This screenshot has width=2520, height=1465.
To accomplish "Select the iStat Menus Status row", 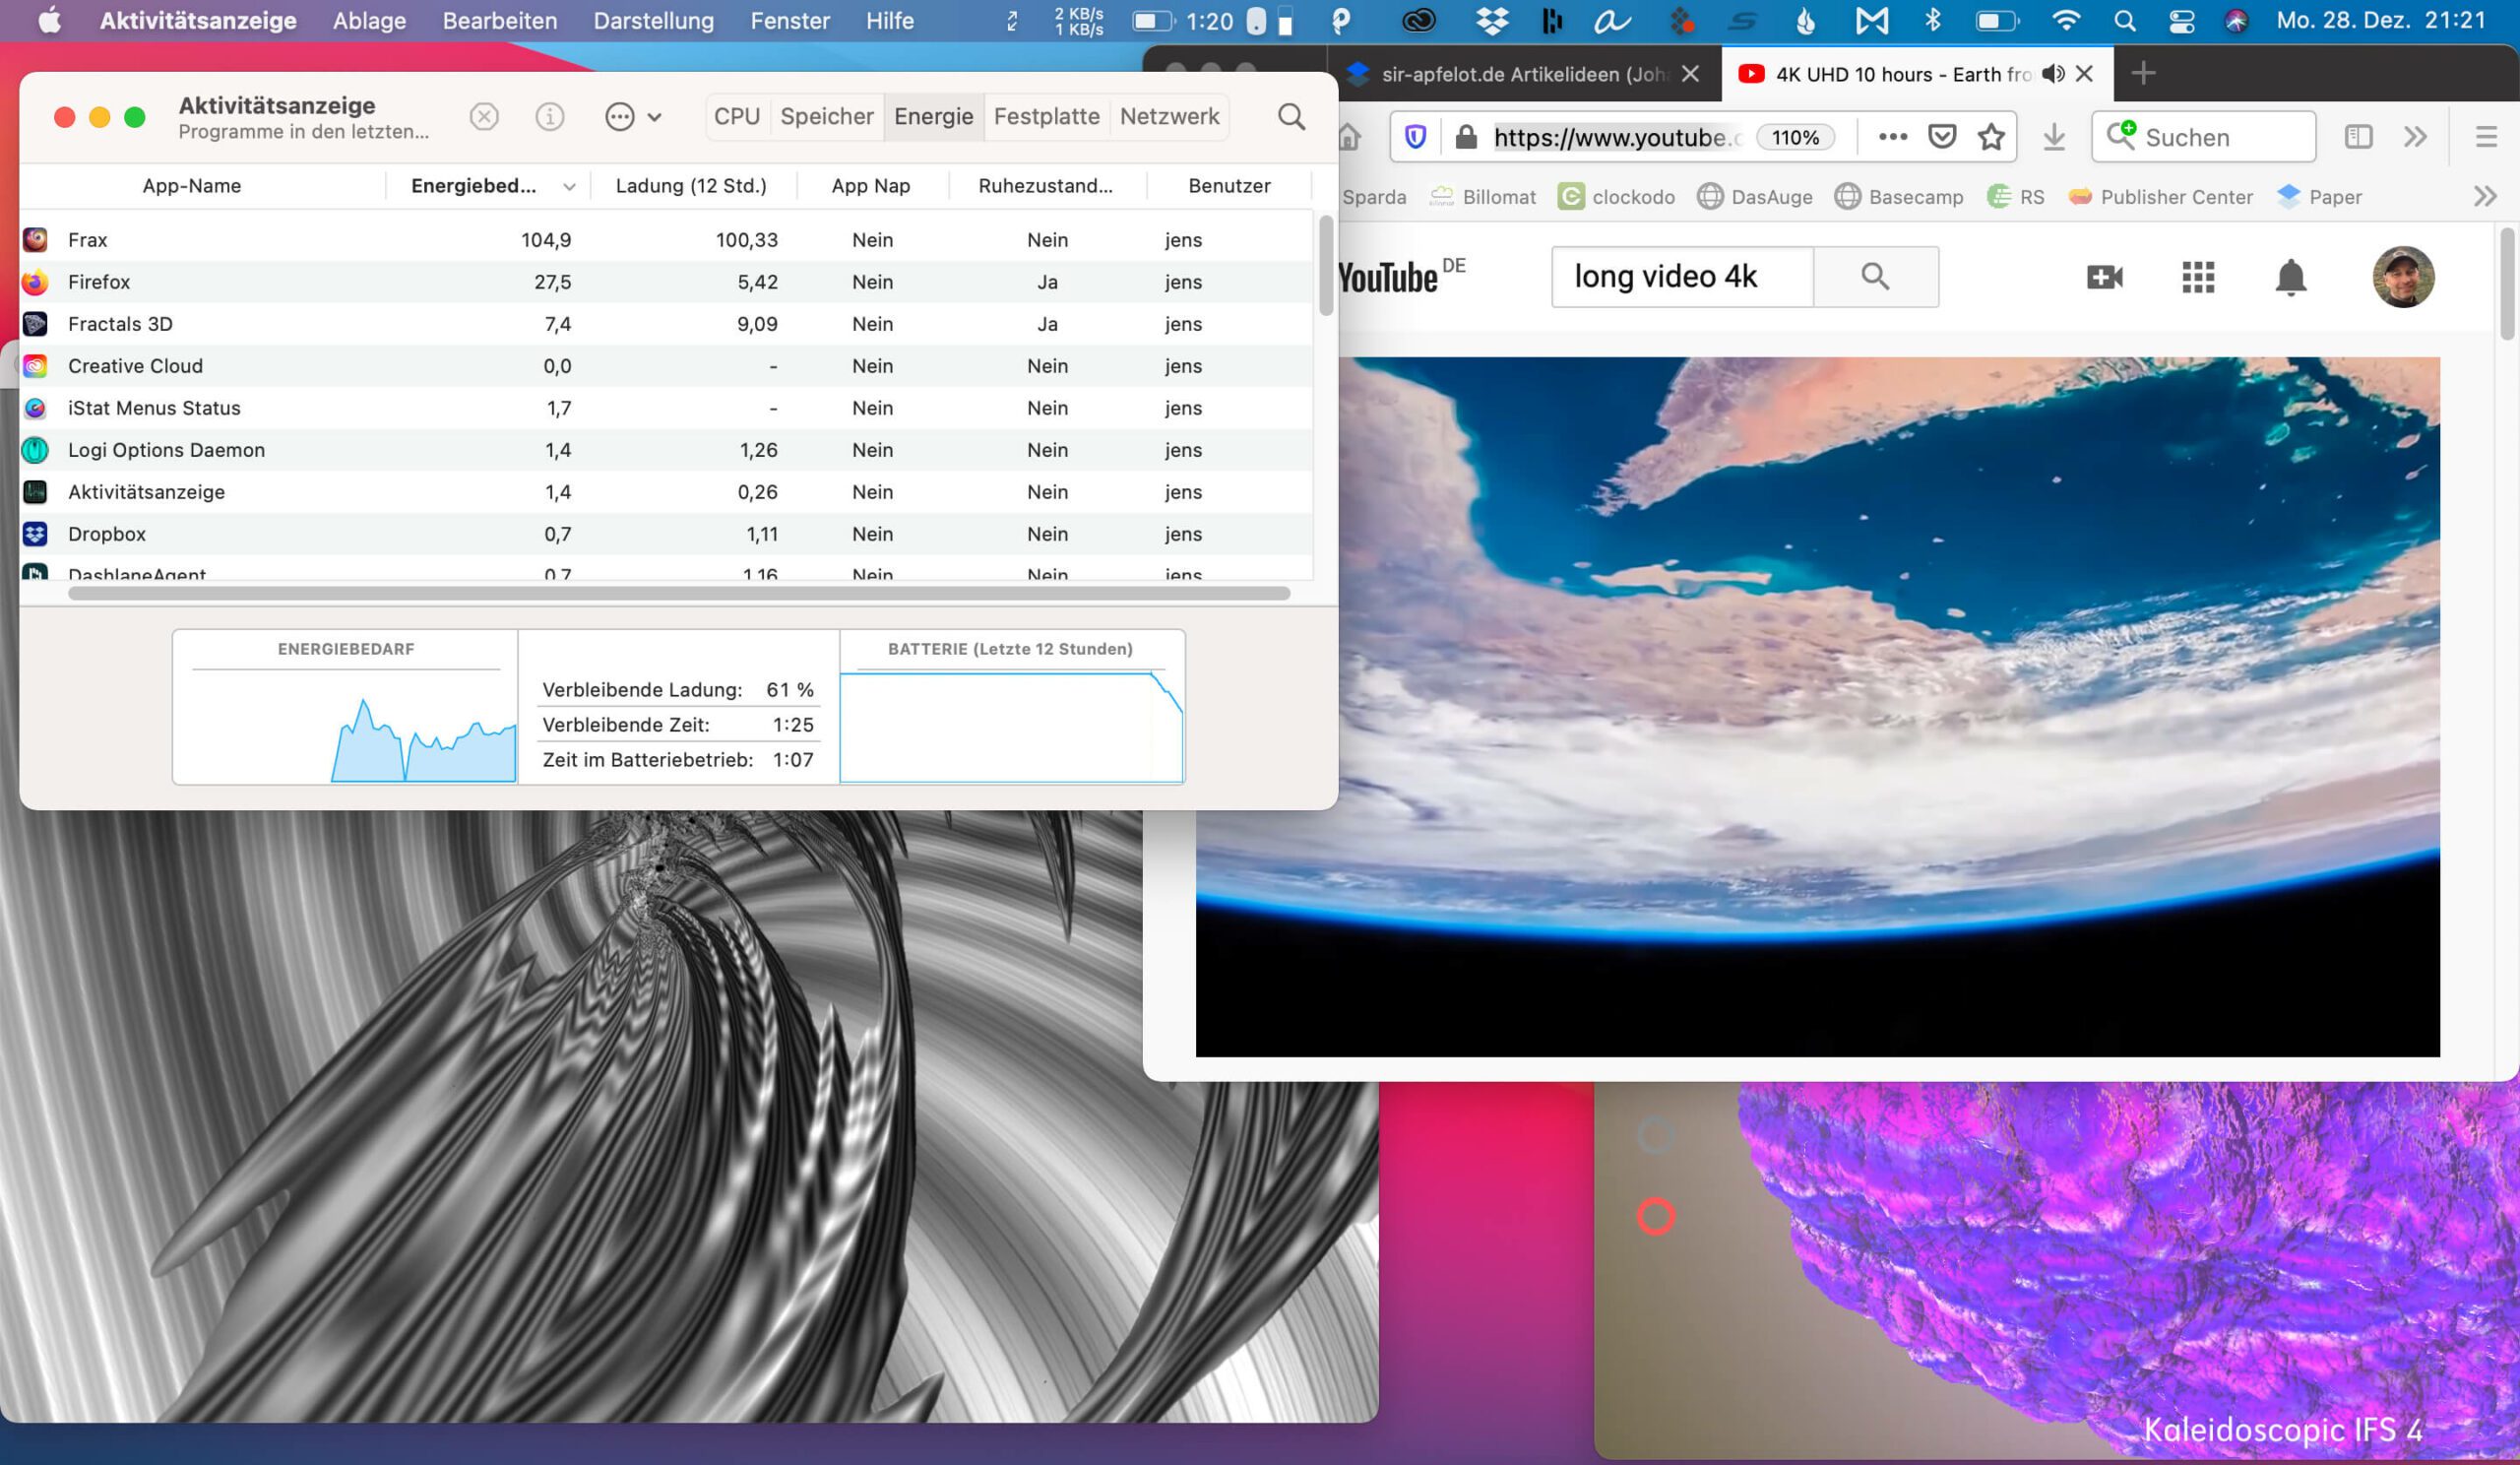I will [x=666, y=408].
